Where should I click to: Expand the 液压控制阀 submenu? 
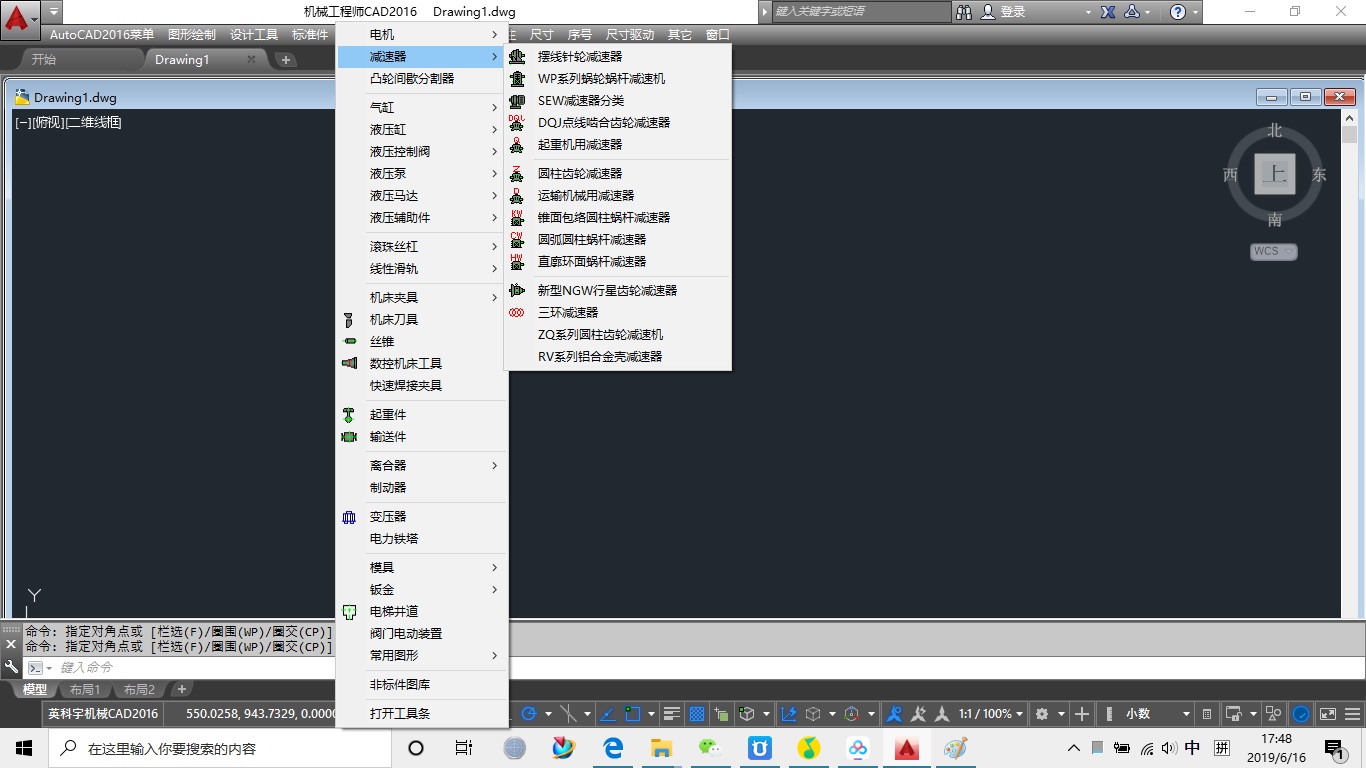pos(422,152)
